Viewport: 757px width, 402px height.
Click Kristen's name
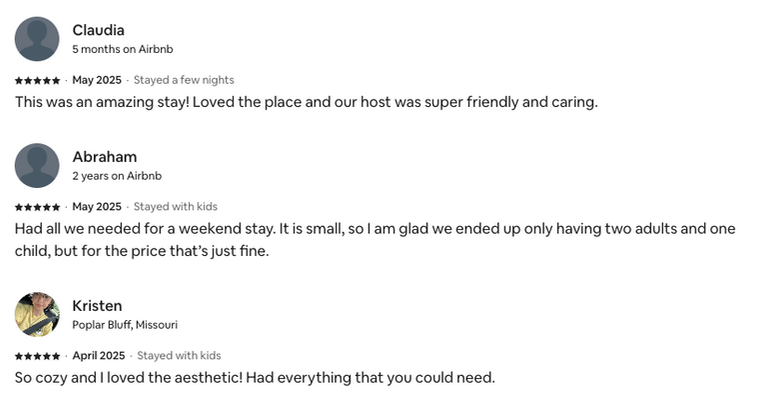coord(97,305)
